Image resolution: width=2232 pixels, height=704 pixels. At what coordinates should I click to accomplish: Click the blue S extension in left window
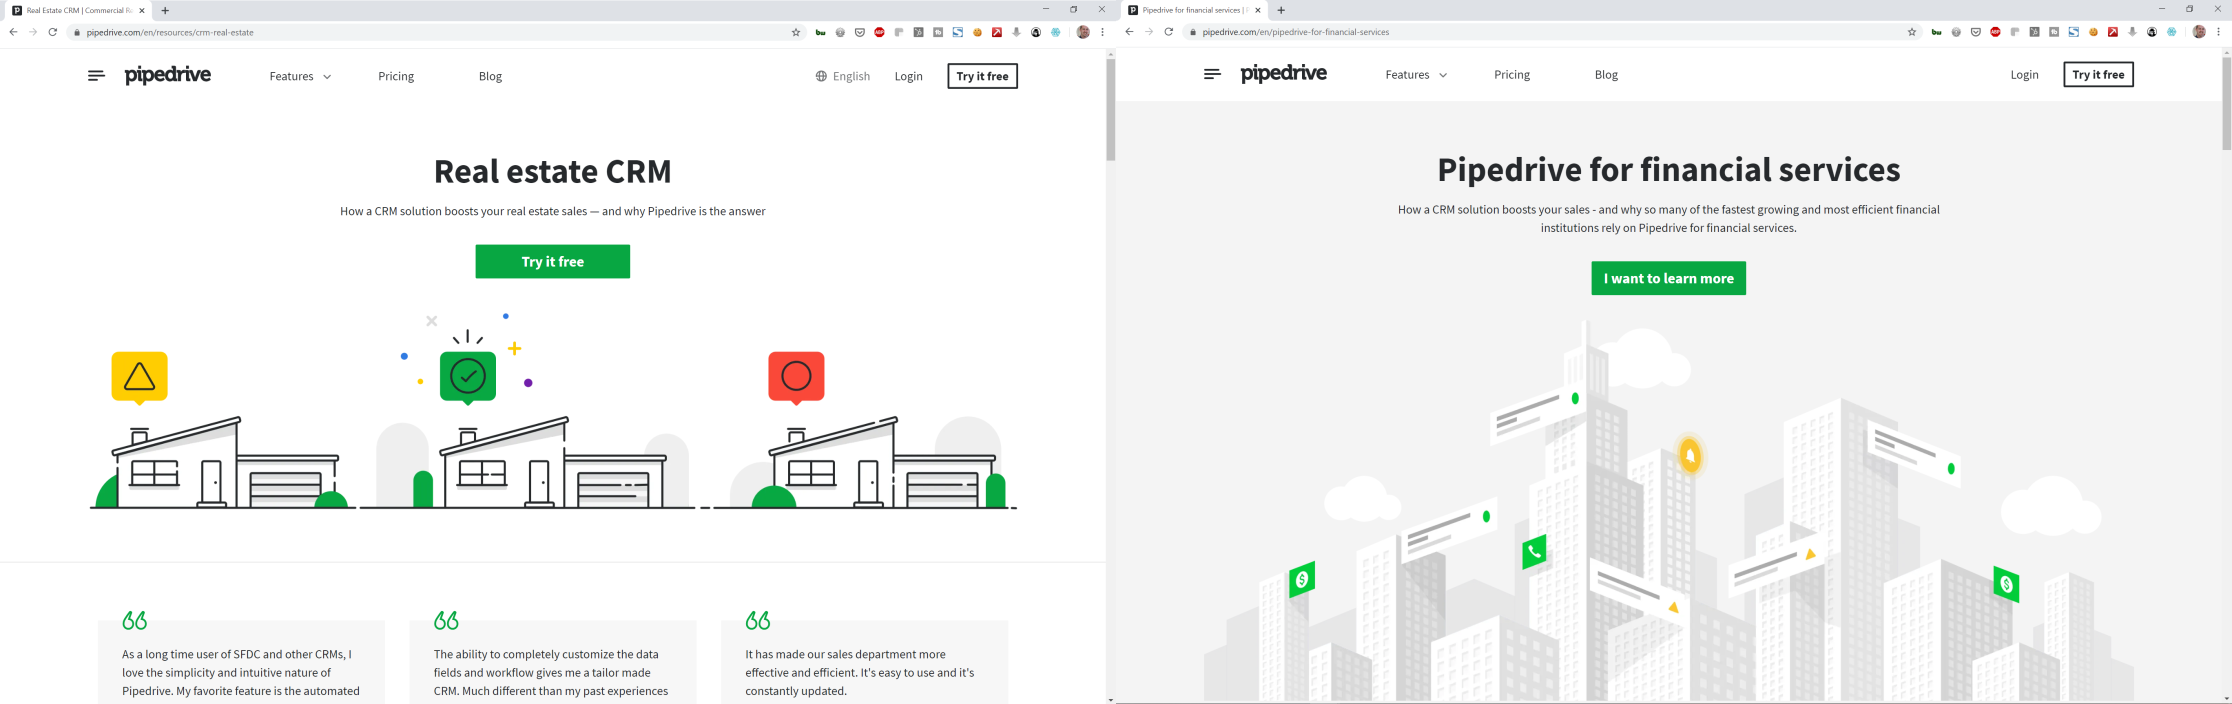coord(958,32)
